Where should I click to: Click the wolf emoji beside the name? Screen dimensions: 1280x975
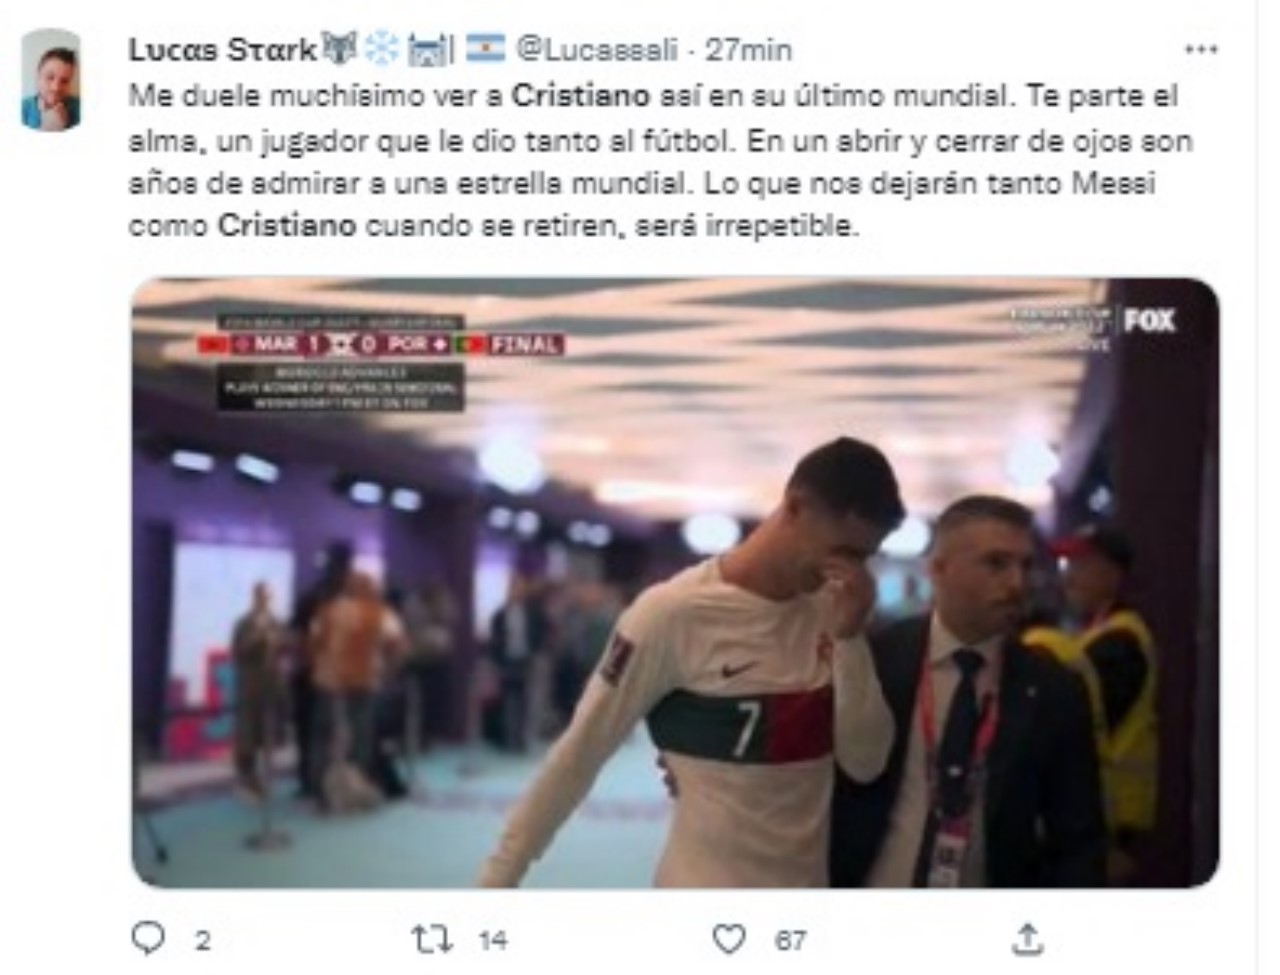coord(338,48)
